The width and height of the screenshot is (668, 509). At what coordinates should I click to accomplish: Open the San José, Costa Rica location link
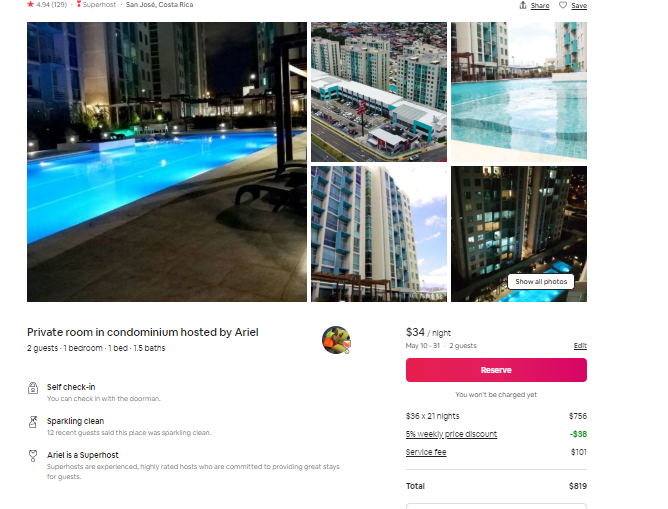159,4
